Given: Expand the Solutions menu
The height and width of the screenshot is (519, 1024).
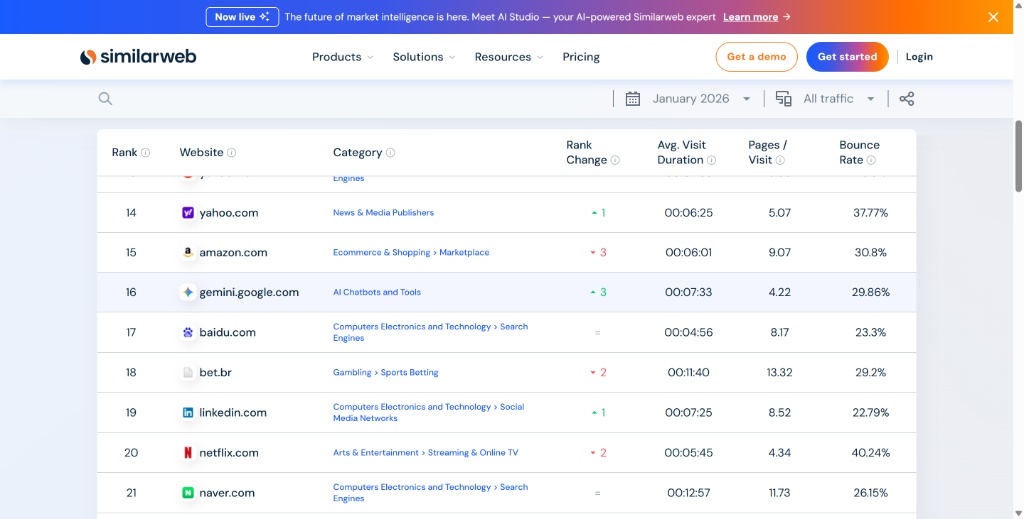Looking at the screenshot, I should [424, 57].
